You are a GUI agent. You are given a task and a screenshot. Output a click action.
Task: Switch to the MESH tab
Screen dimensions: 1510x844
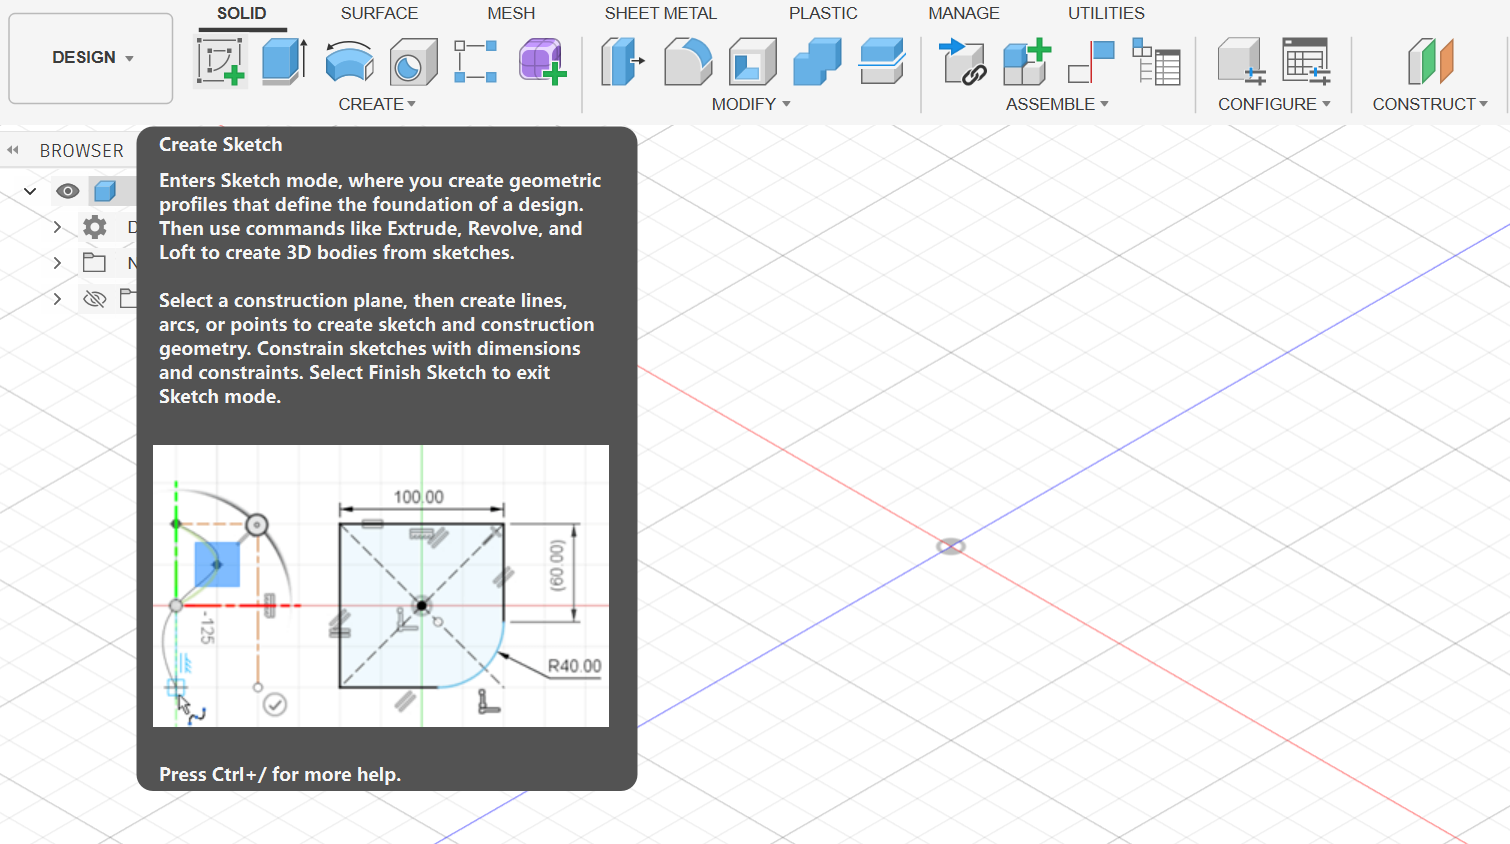pos(511,13)
